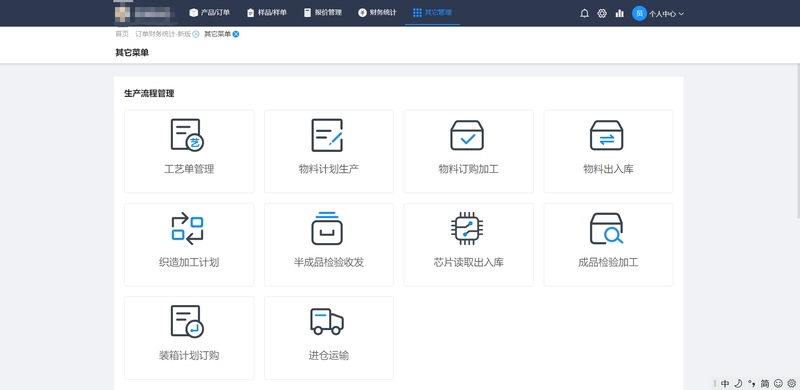Click the notification bell icon
This screenshot has height=390, width=800.
(585, 14)
